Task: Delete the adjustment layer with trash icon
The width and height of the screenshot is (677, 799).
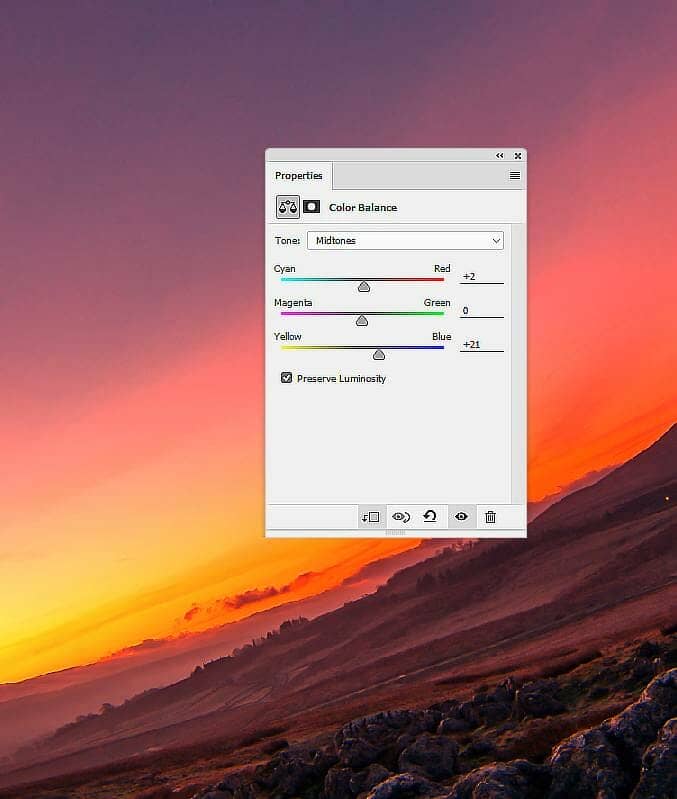Action: coord(490,517)
